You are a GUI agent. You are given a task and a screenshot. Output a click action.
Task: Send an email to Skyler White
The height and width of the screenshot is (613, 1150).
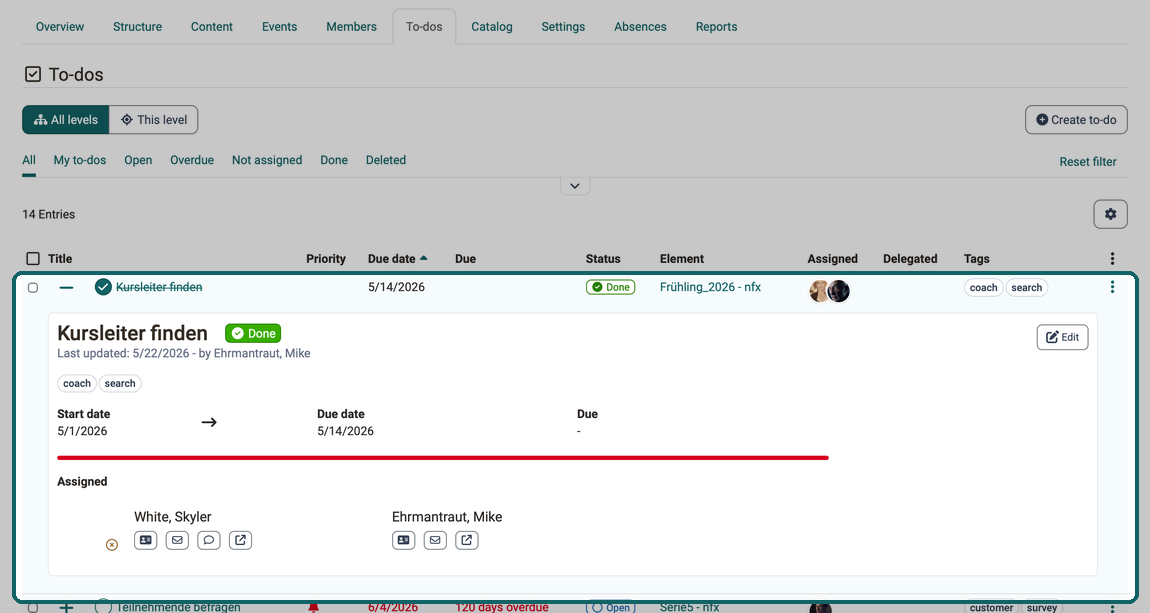[x=177, y=540]
